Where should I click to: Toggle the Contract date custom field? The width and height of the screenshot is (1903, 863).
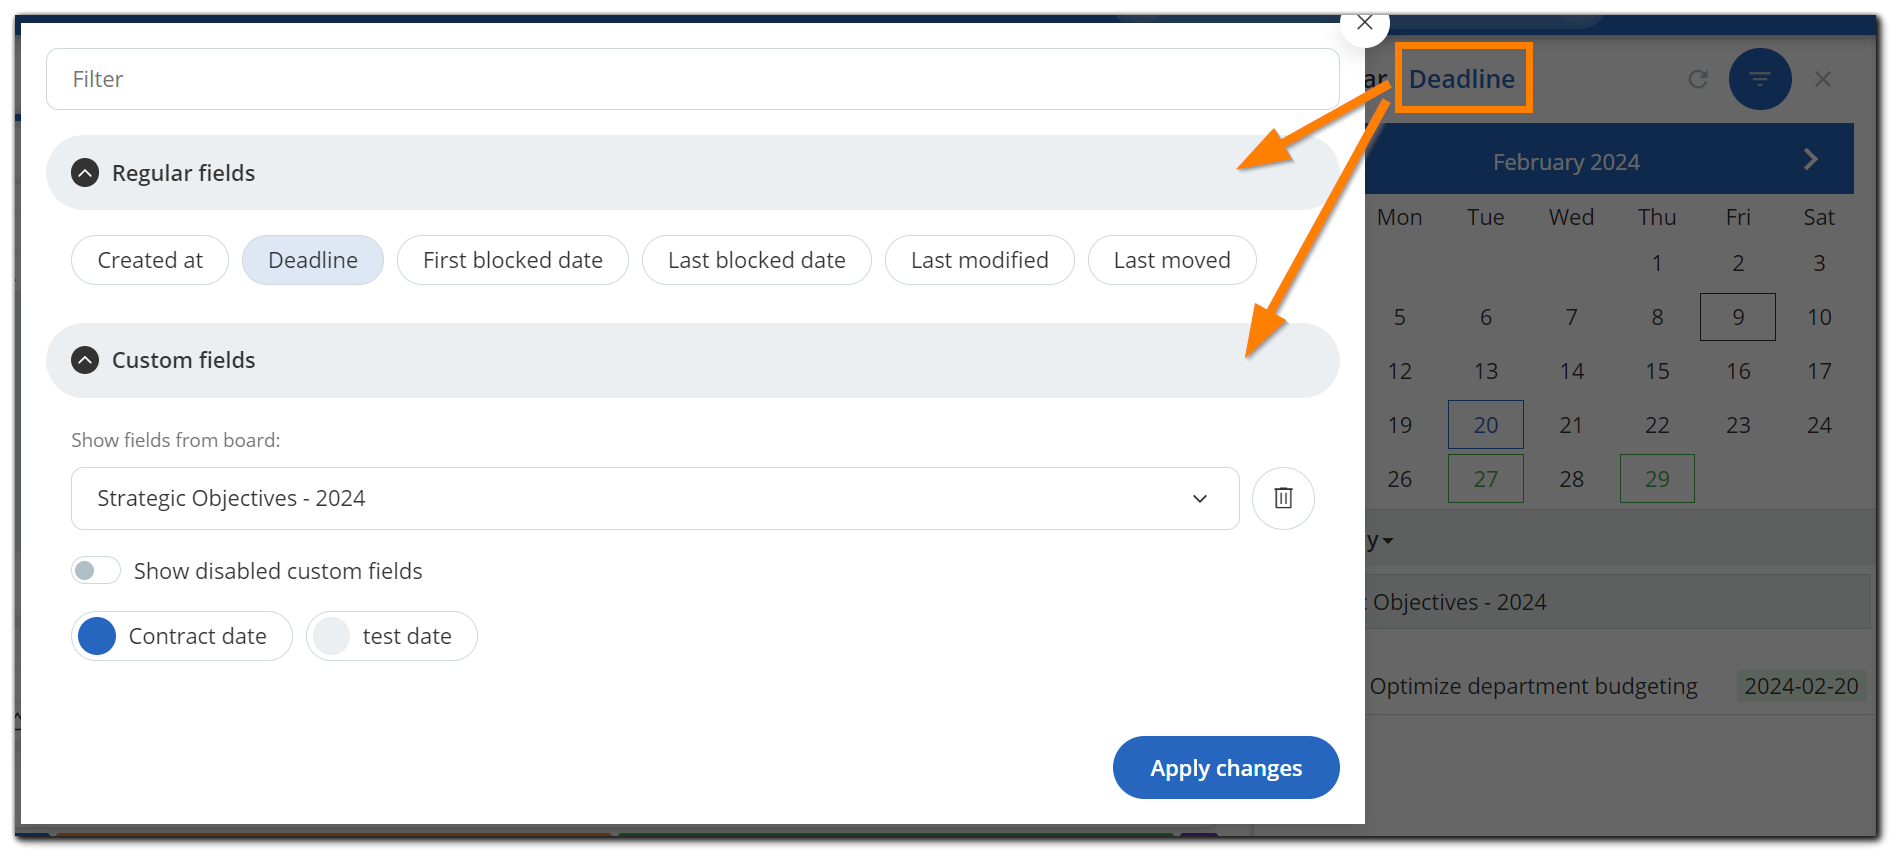(x=182, y=636)
